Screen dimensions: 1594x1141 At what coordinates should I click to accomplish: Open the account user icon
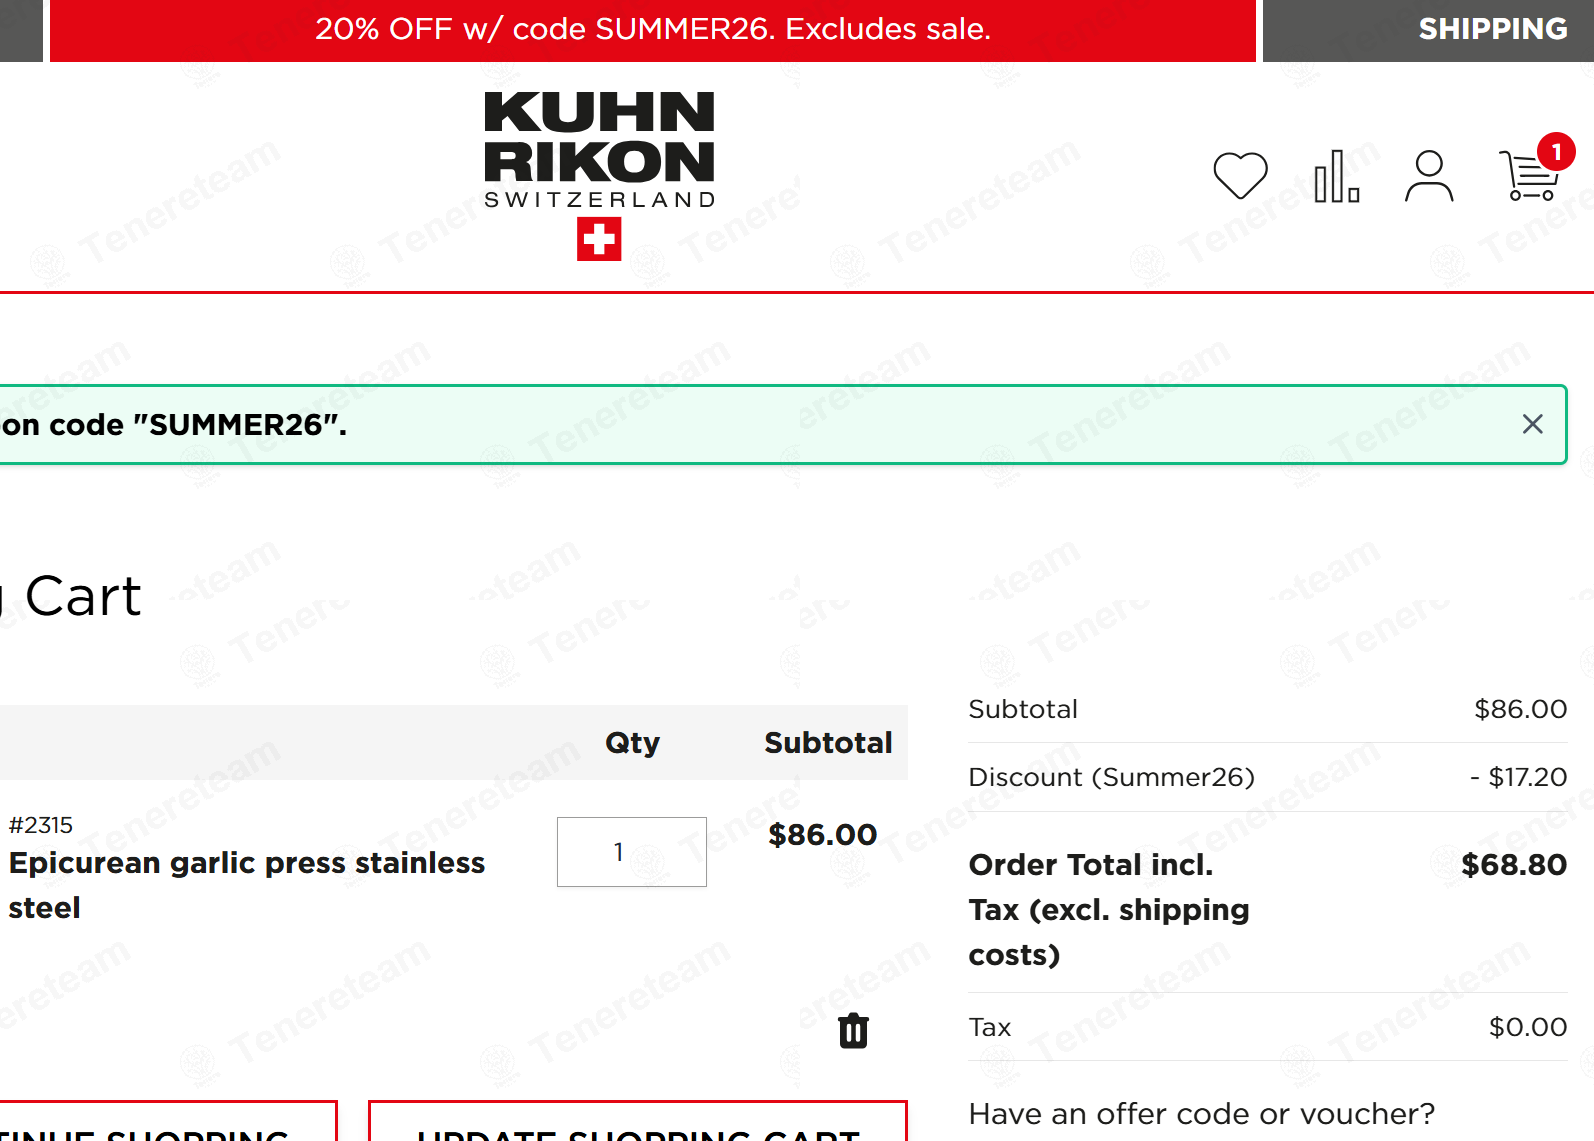(1429, 176)
